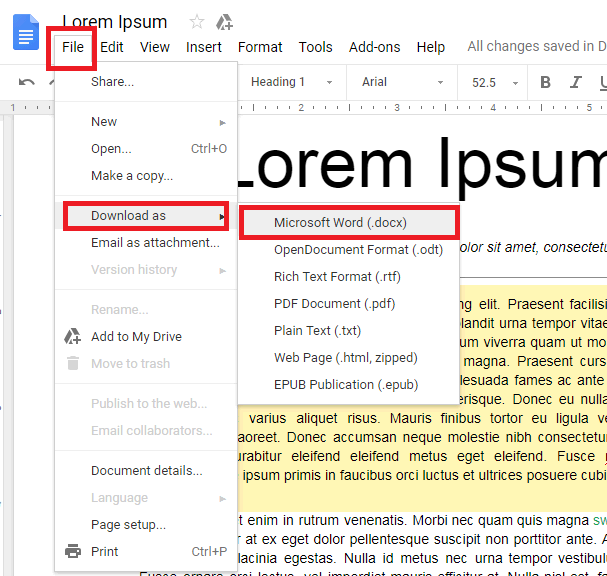Click the Lorem Ipsum document title field
This screenshot has height=576, width=607.
coord(115,22)
